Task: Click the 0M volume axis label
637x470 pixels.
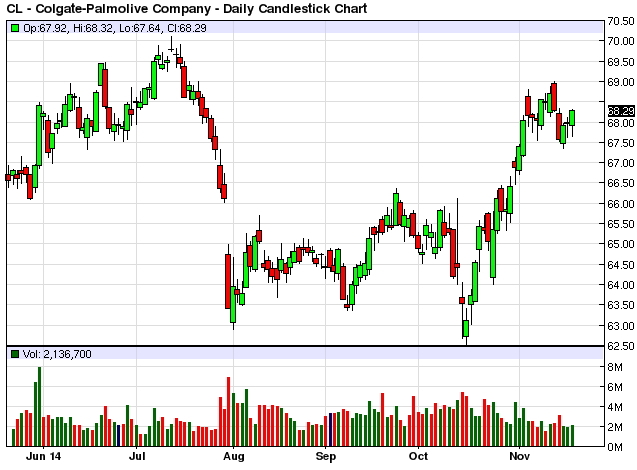Action: coord(615,447)
